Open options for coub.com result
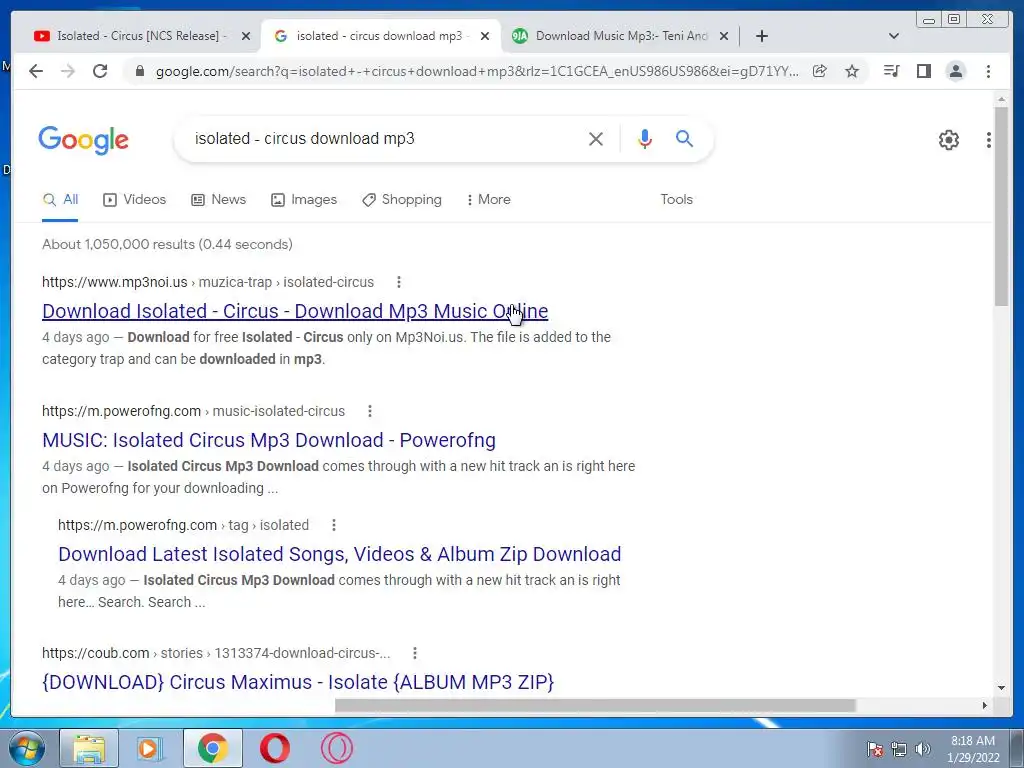The width and height of the screenshot is (1024, 768). [415, 653]
